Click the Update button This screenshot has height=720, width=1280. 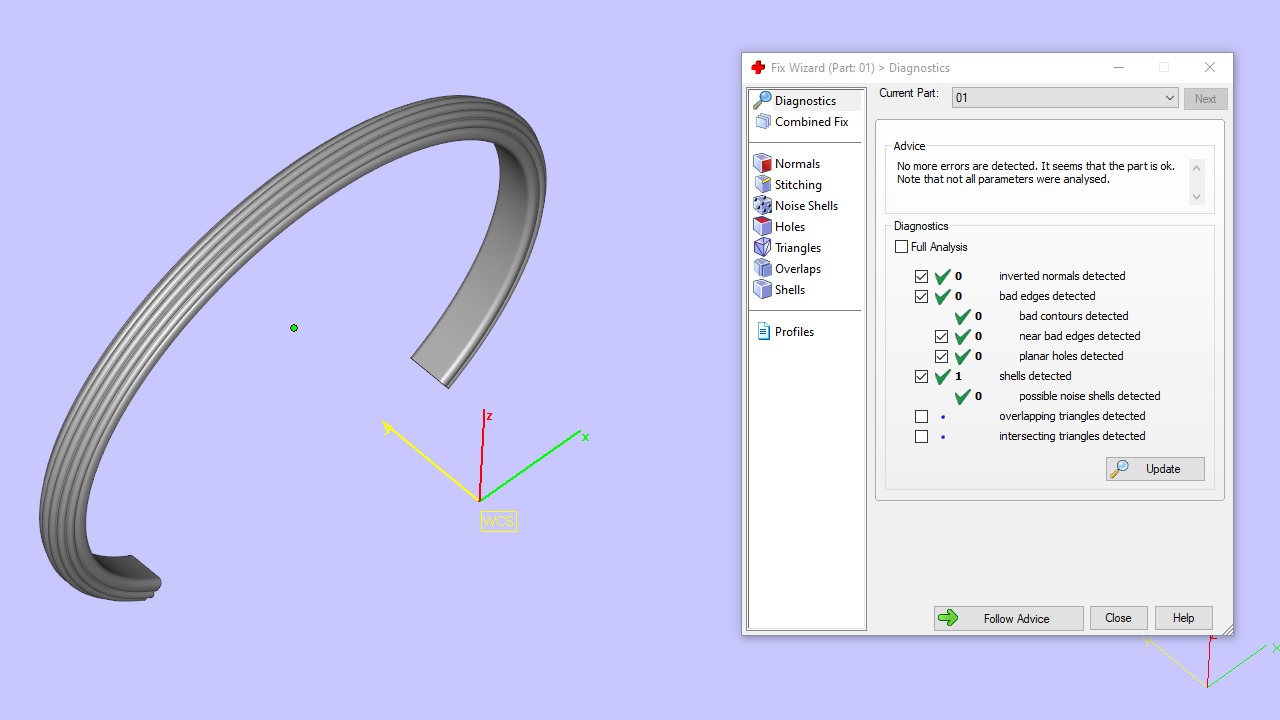coord(1155,468)
